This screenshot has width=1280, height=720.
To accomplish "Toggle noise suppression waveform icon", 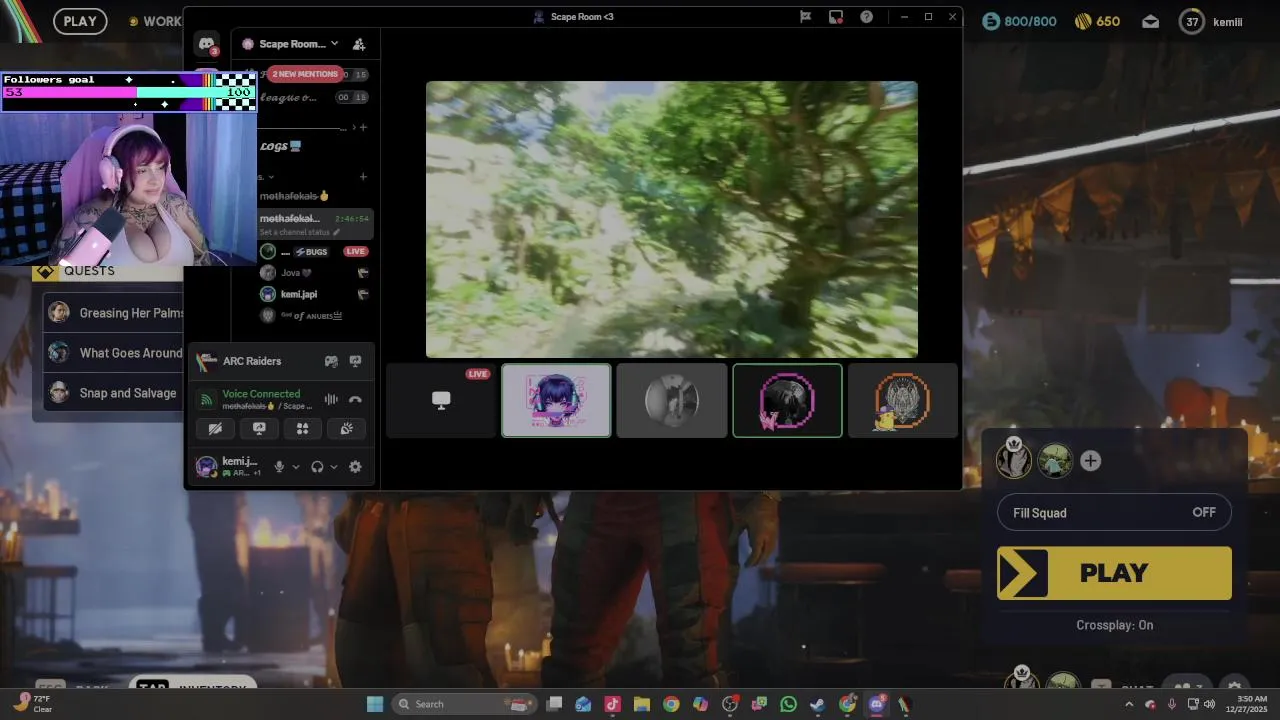I will point(331,399).
